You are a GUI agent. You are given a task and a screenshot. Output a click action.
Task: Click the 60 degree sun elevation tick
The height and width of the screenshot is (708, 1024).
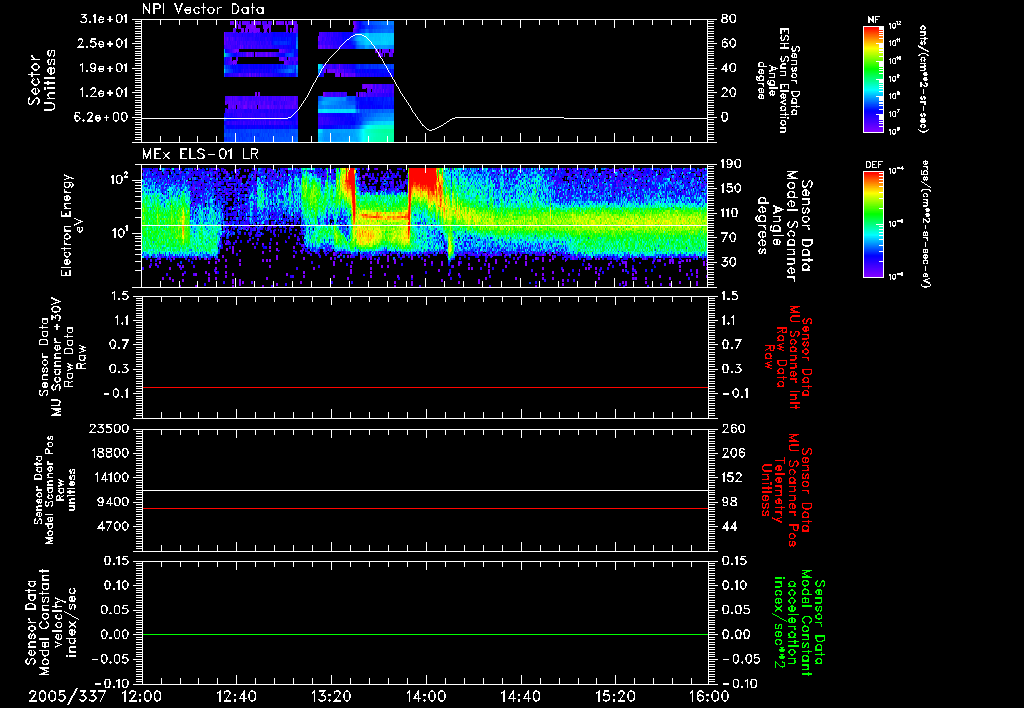(x=729, y=43)
